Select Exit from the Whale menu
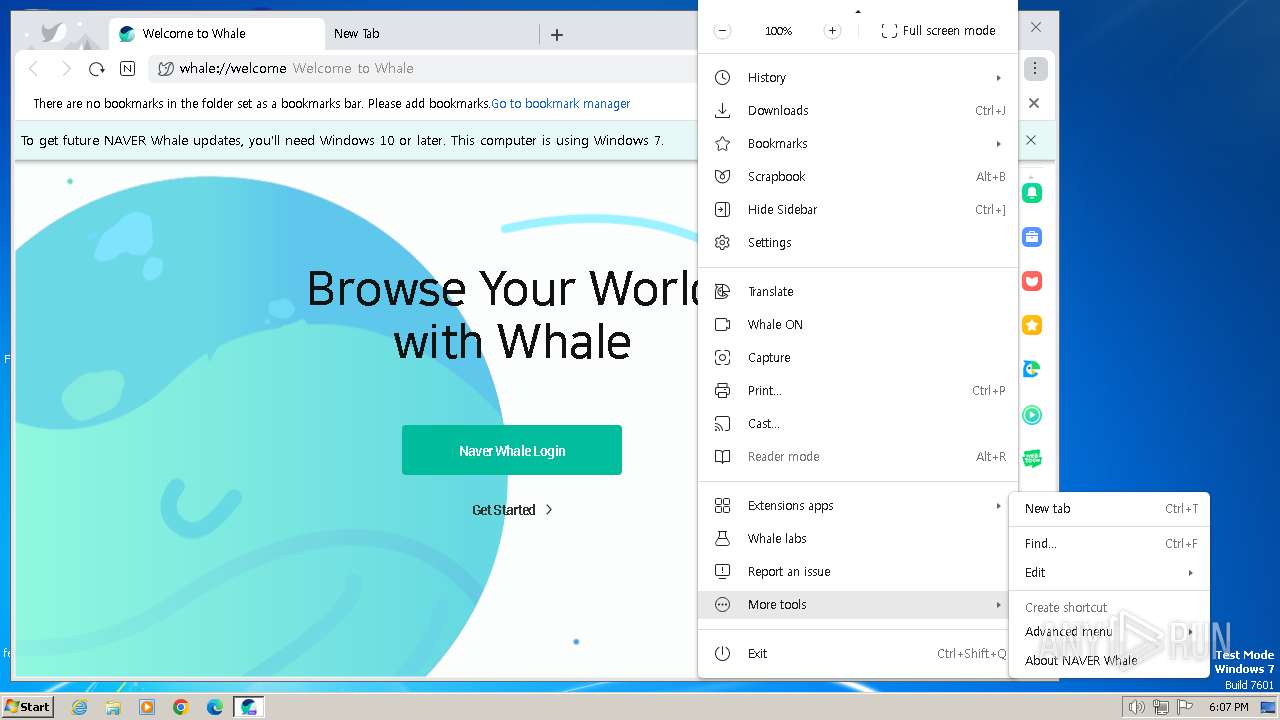 858,654
